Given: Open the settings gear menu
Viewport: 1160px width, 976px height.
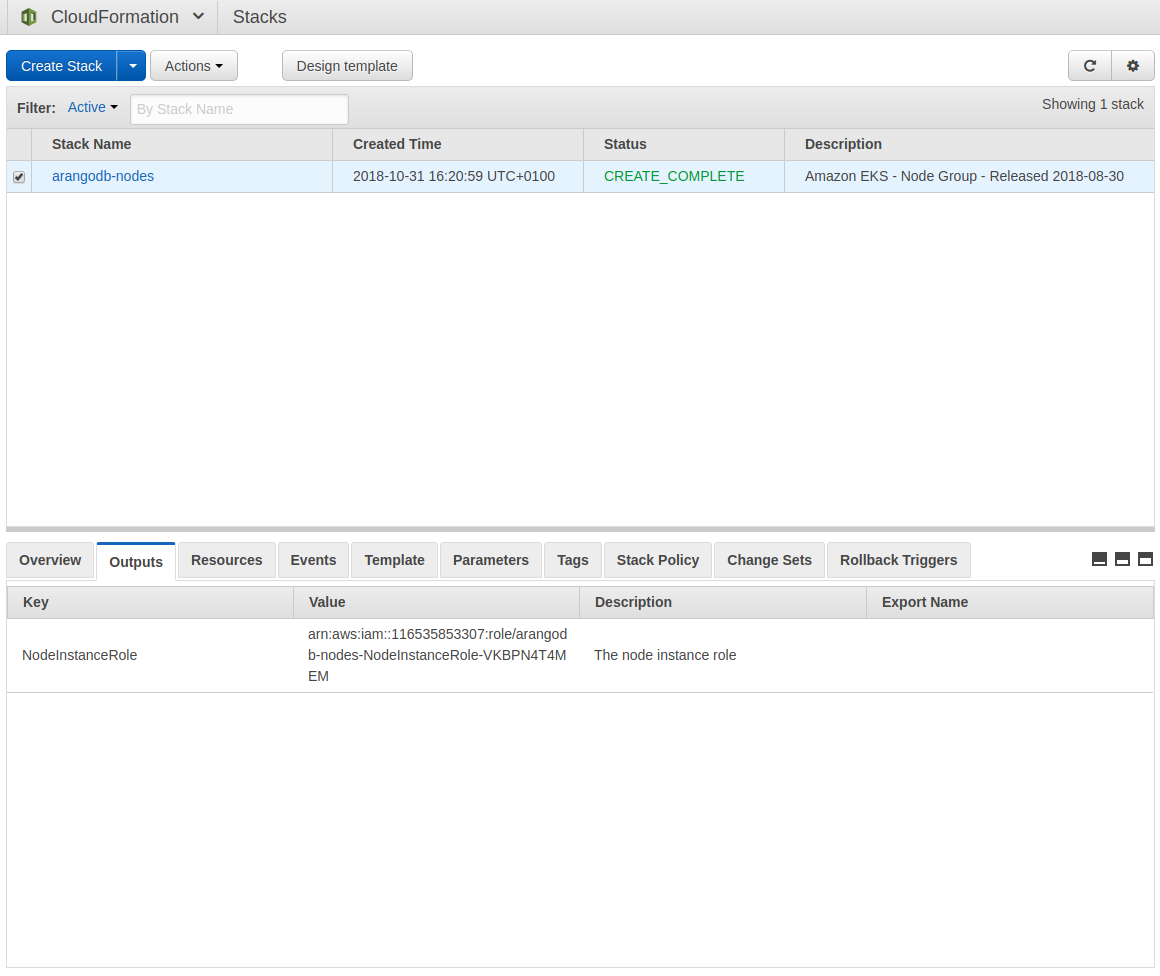Looking at the screenshot, I should [x=1133, y=66].
